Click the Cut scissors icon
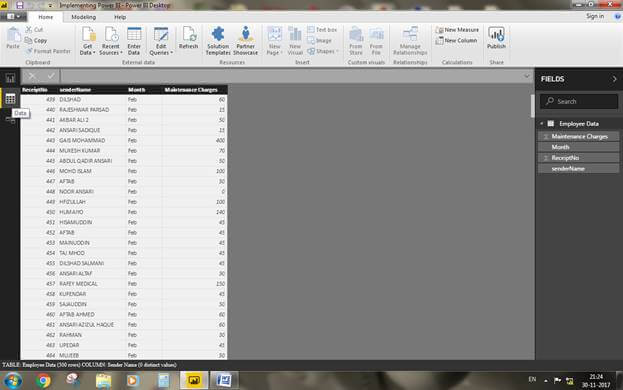 click(29, 29)
